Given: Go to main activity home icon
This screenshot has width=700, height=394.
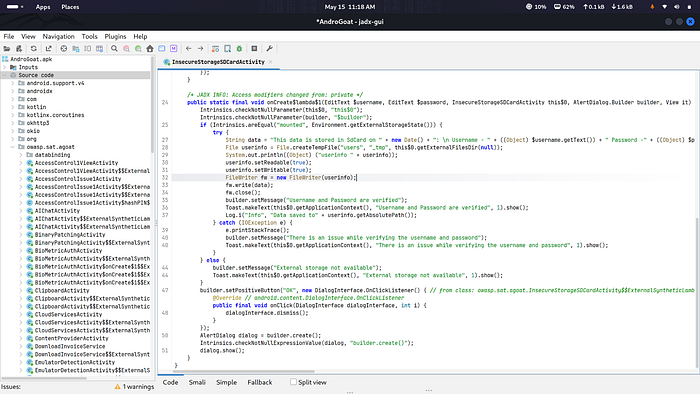Looking at the screenshot, I should pyautogui.click(x=150, y=49).
